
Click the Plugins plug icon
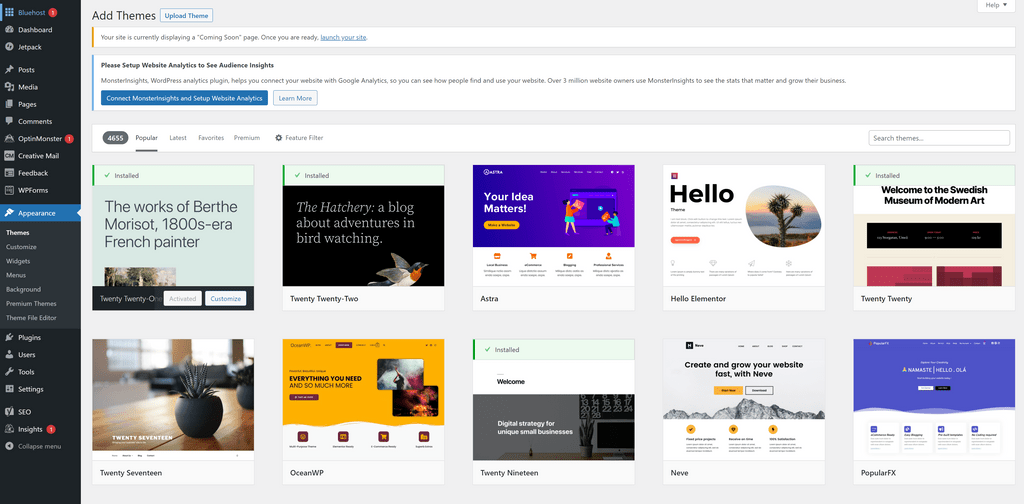point(9,338)
